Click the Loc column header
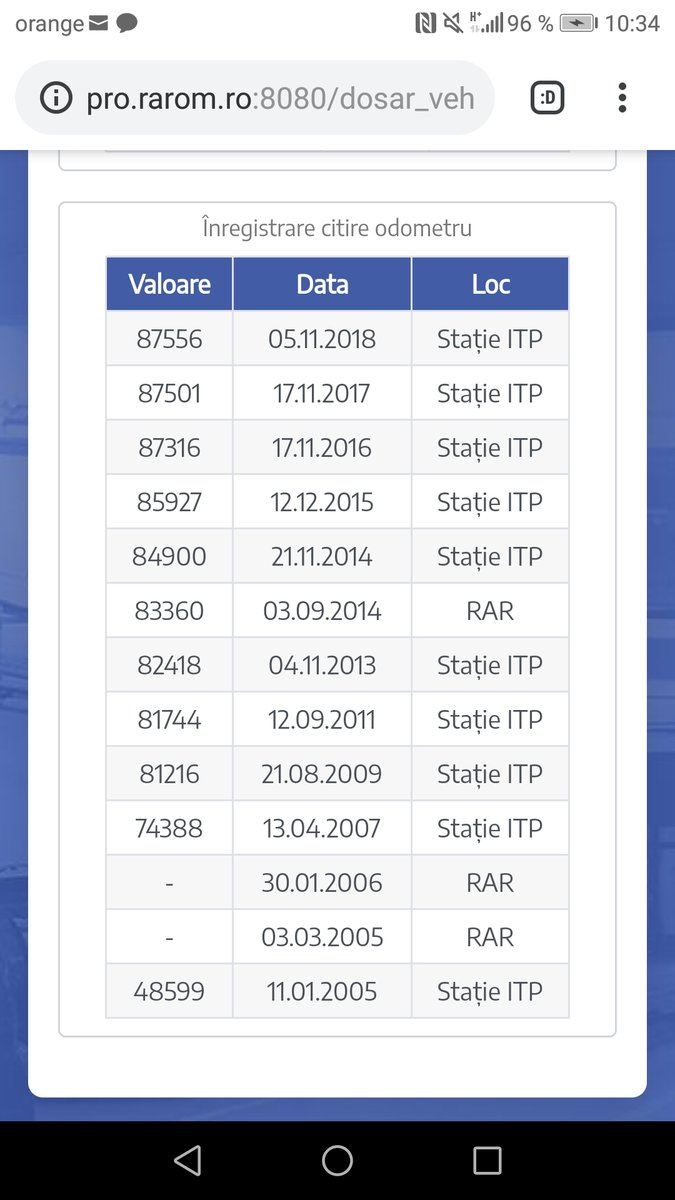Viewport: 675px width, 1200px height. [490, 284]
